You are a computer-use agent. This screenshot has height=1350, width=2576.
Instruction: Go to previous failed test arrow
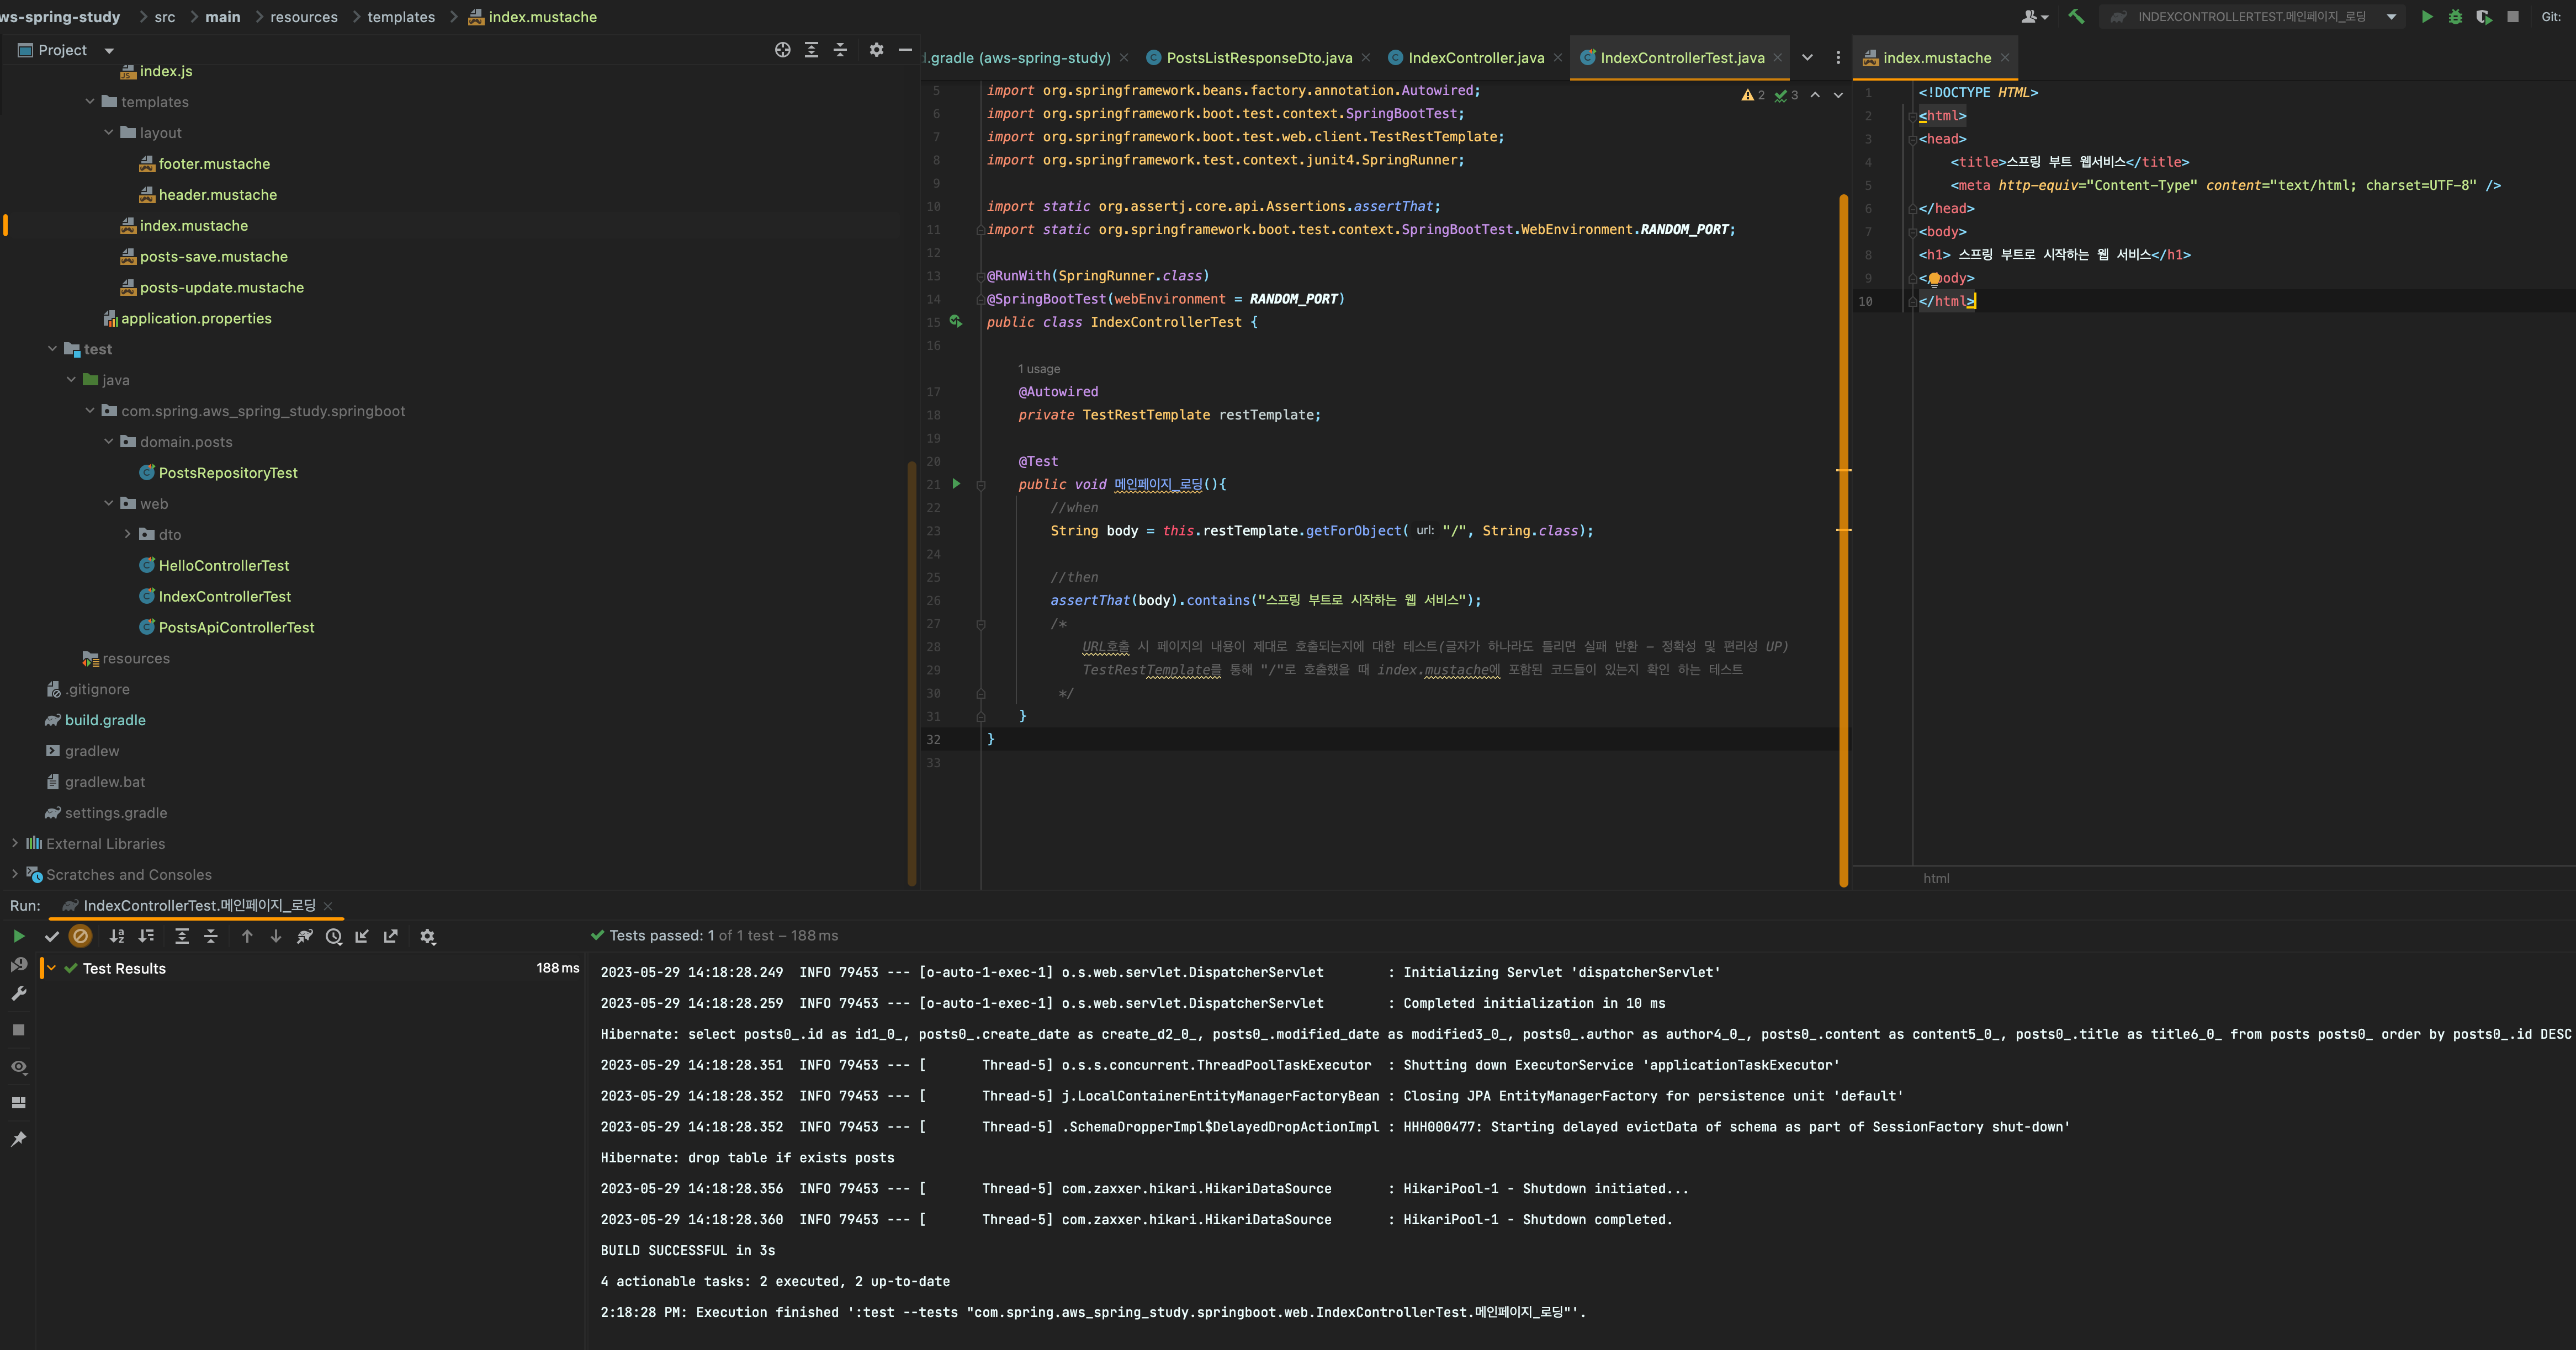click(247, 936)
